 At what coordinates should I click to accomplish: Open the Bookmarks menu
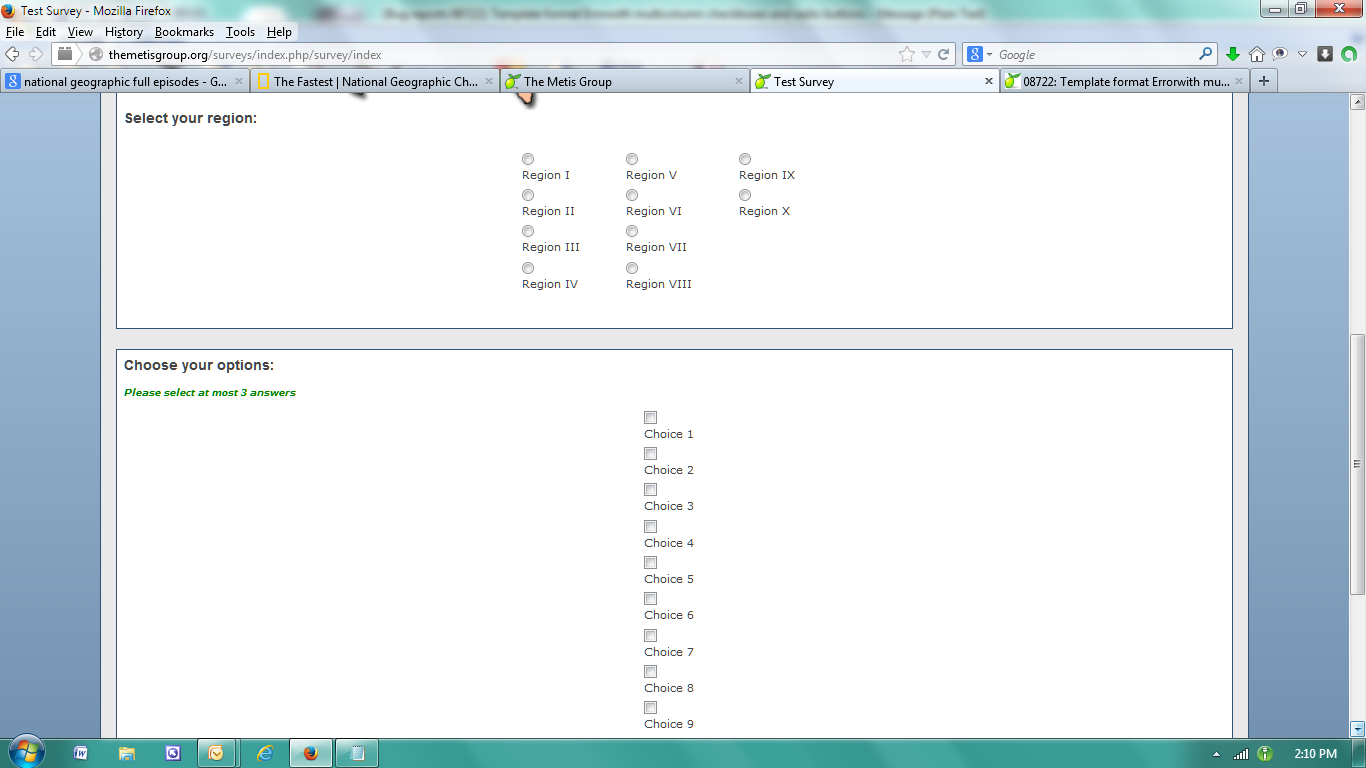click(x=184, y=32)
